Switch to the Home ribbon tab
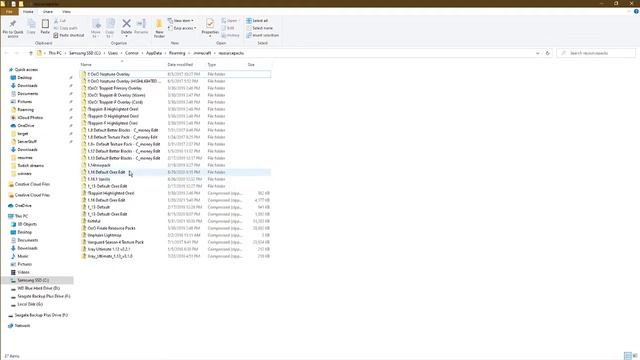This screenshot has width=640, height=360. (28, 11)
